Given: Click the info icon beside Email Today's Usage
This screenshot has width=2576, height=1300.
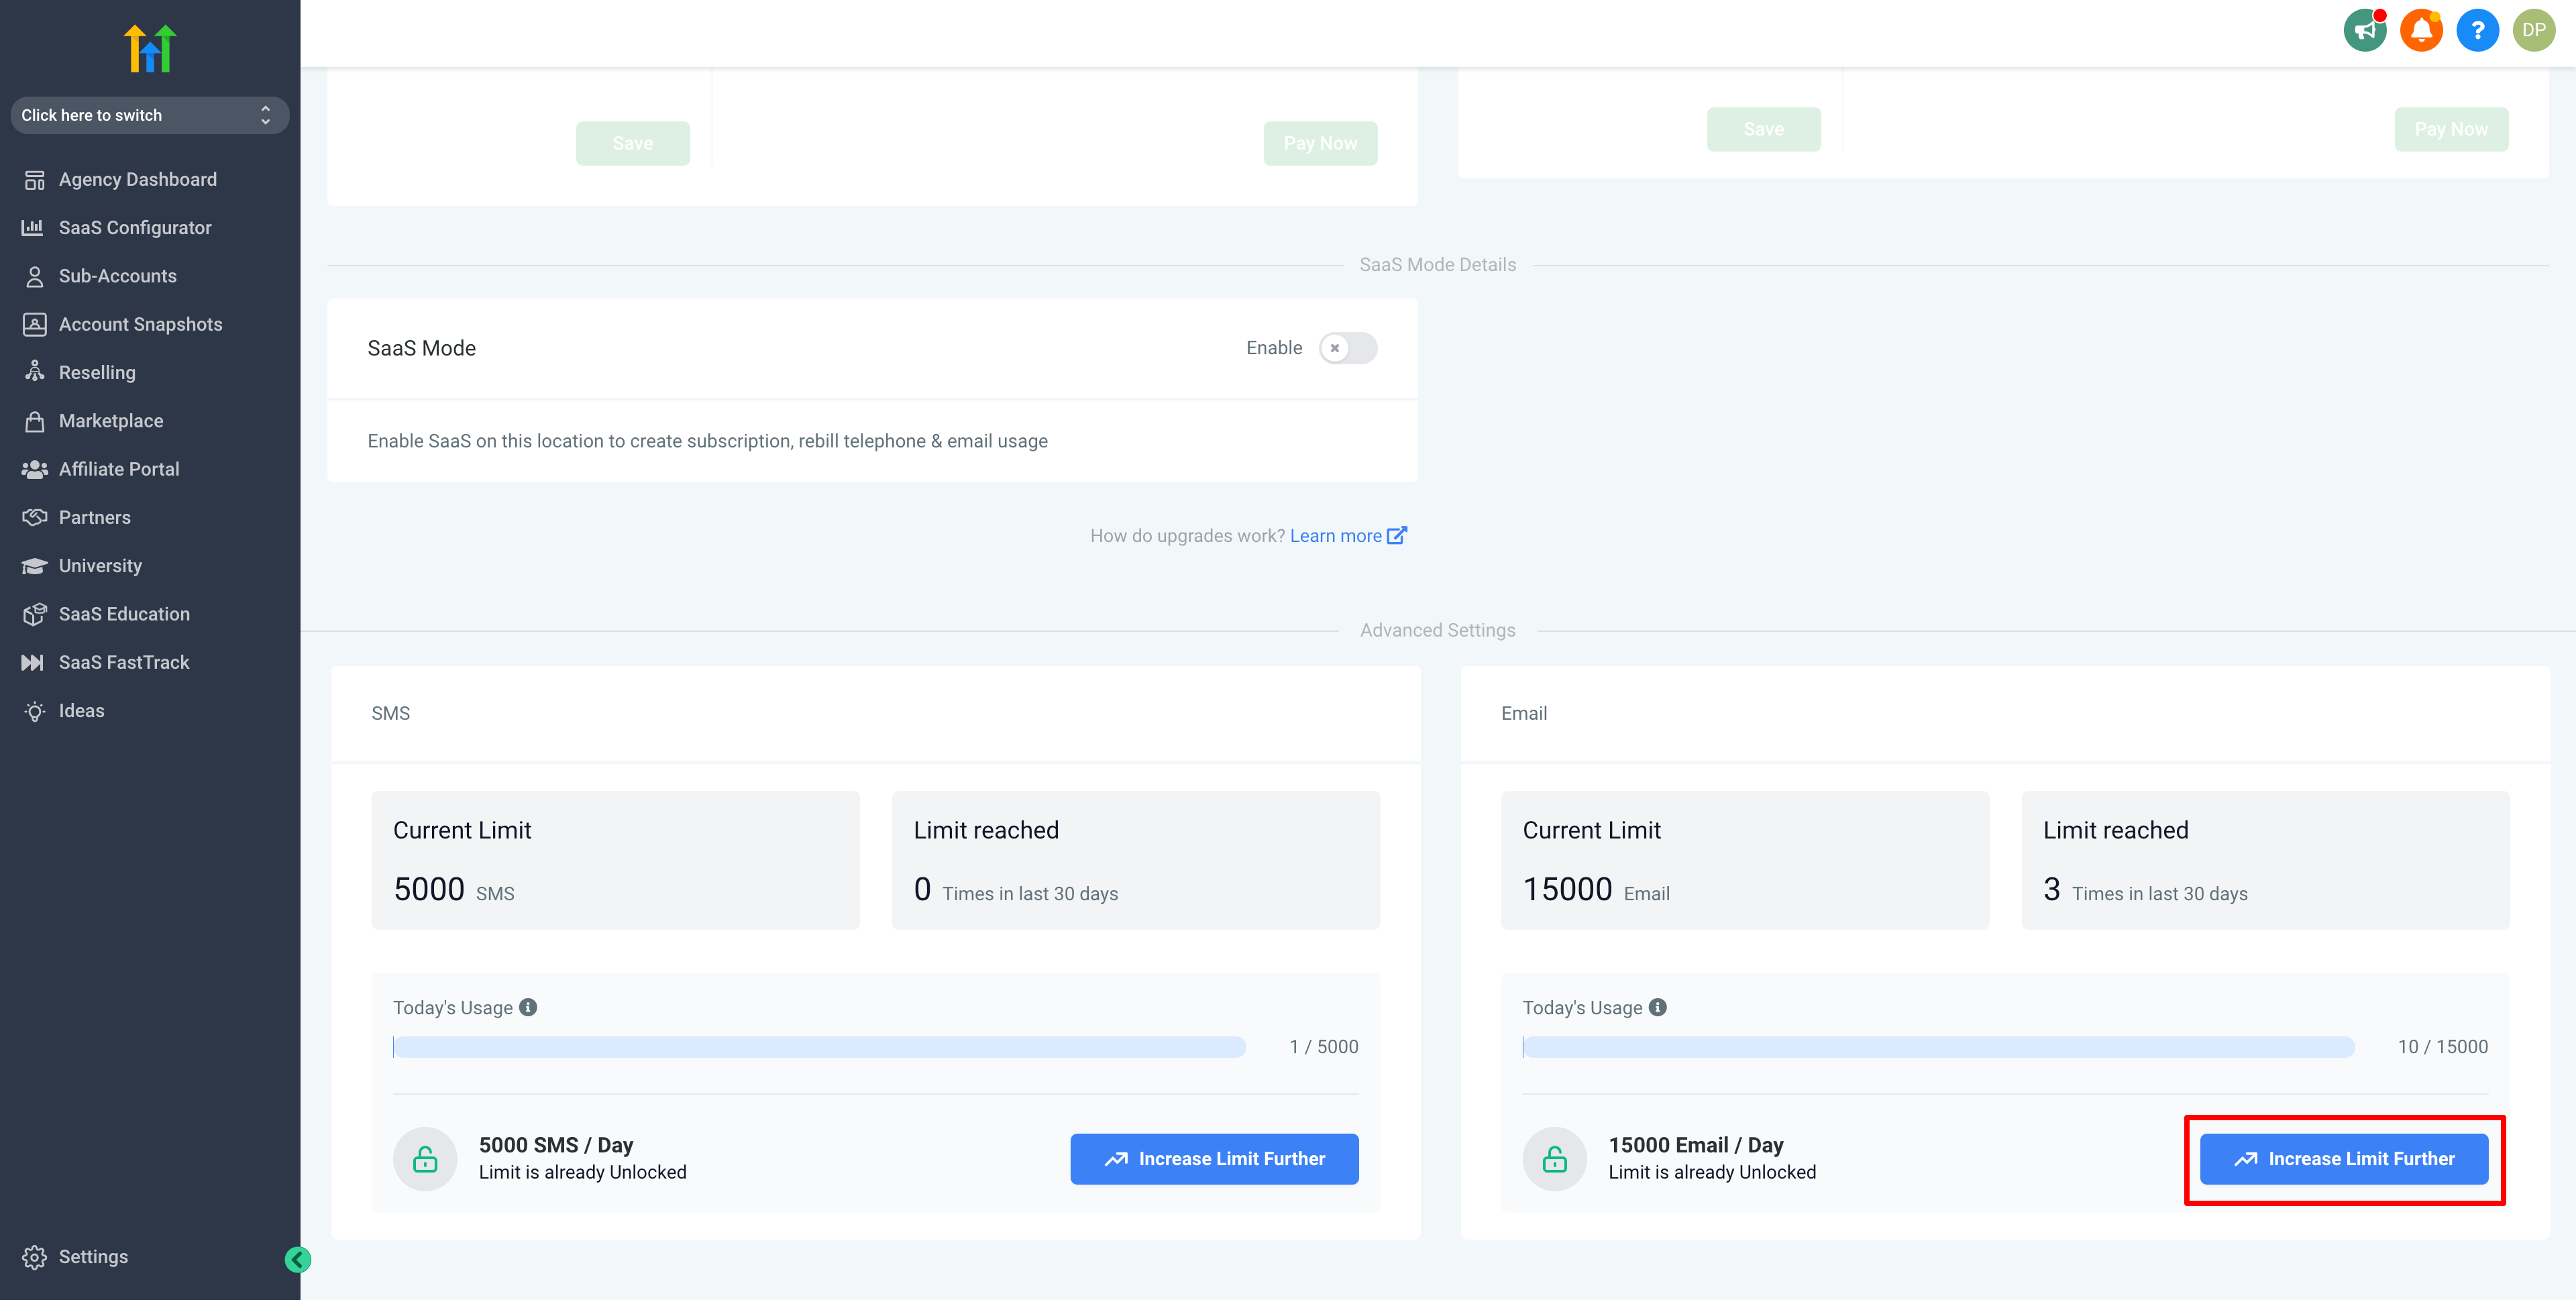Looking at the screenshot, I should [x=1657, y=1007].
